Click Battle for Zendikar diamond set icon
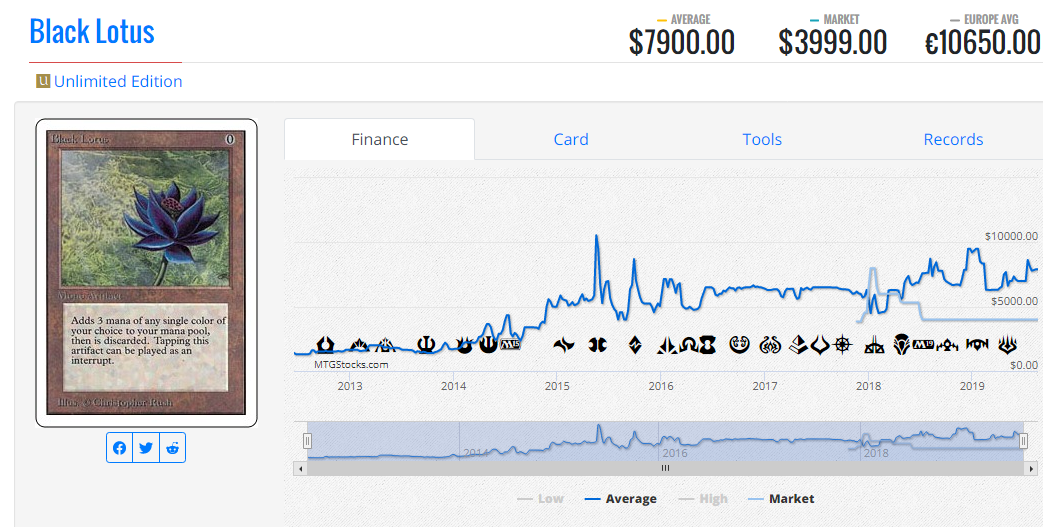 [x=635, y=345]
